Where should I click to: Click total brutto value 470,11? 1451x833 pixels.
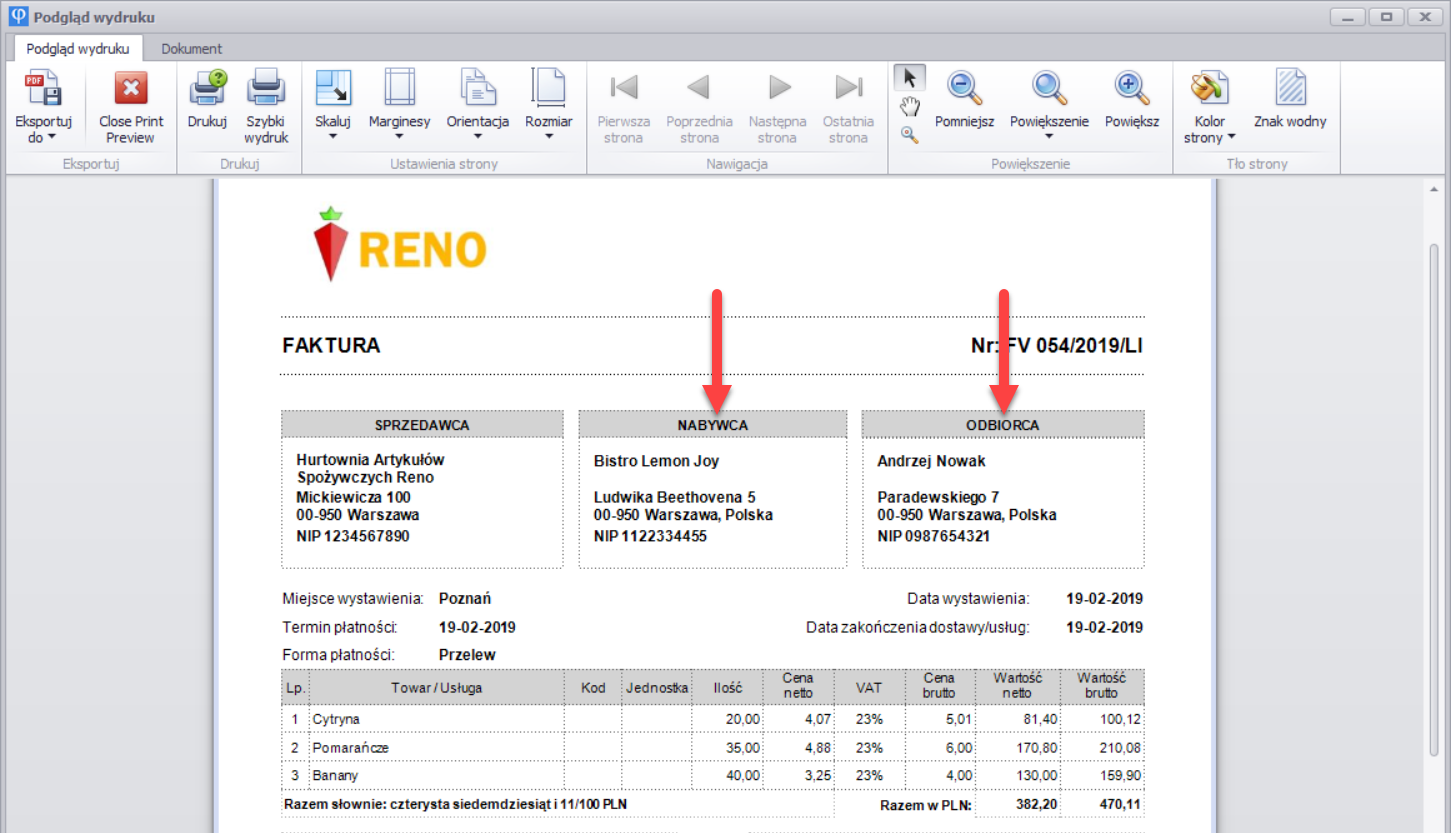[x=1120, y=804]
